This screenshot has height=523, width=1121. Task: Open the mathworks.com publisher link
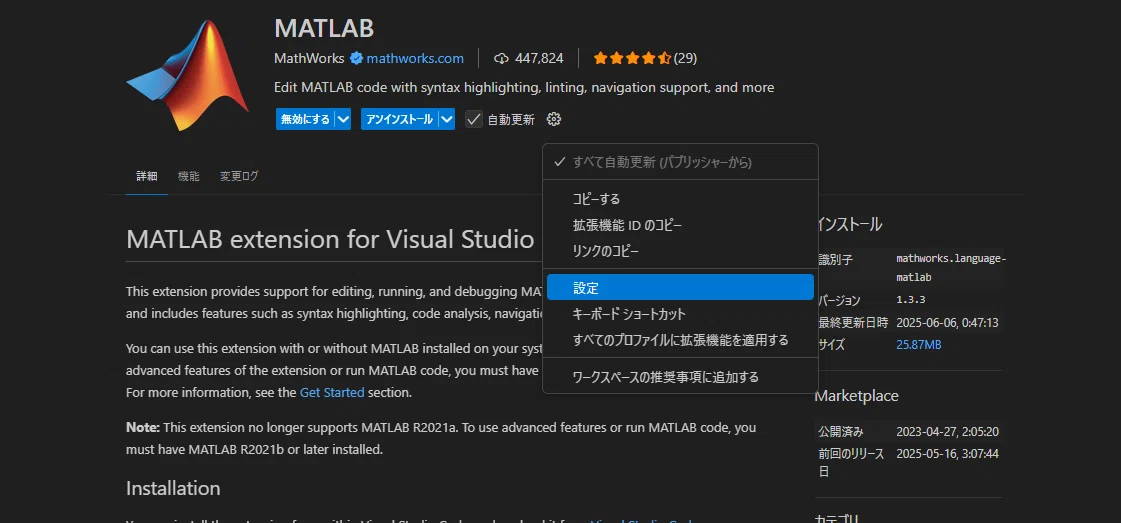415,58
